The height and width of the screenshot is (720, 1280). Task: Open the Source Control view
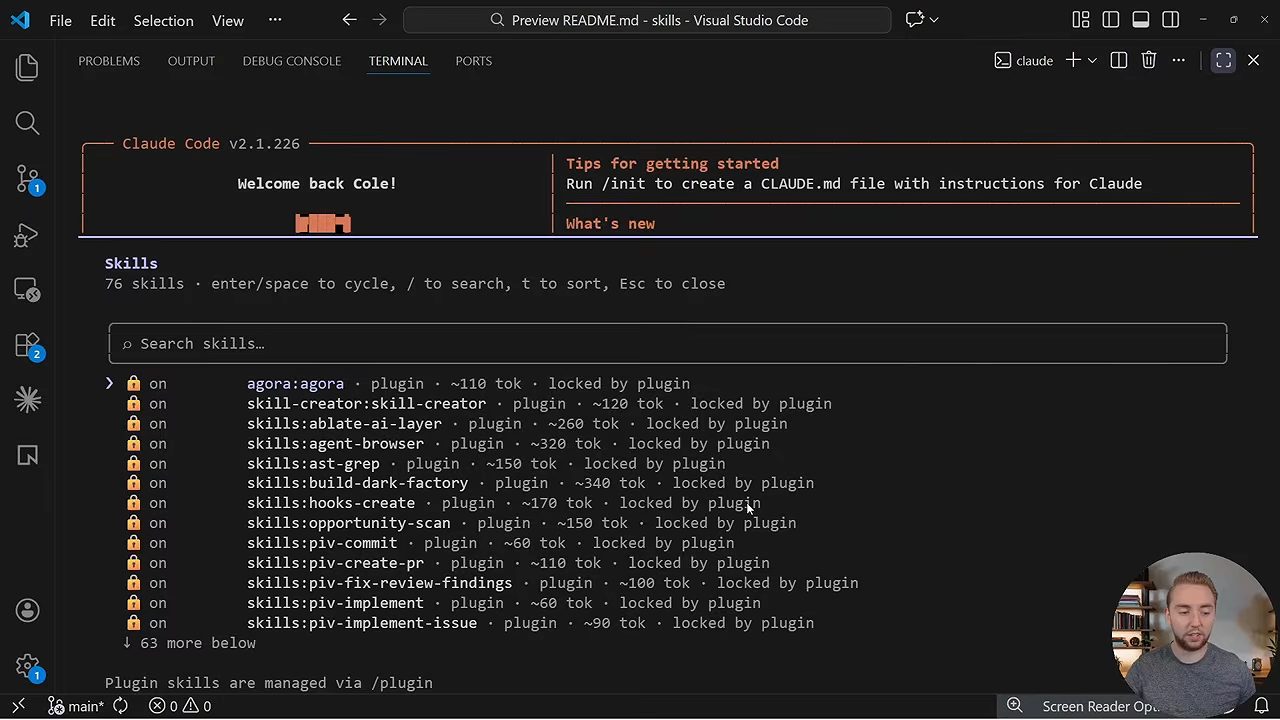tap(27, 179)
